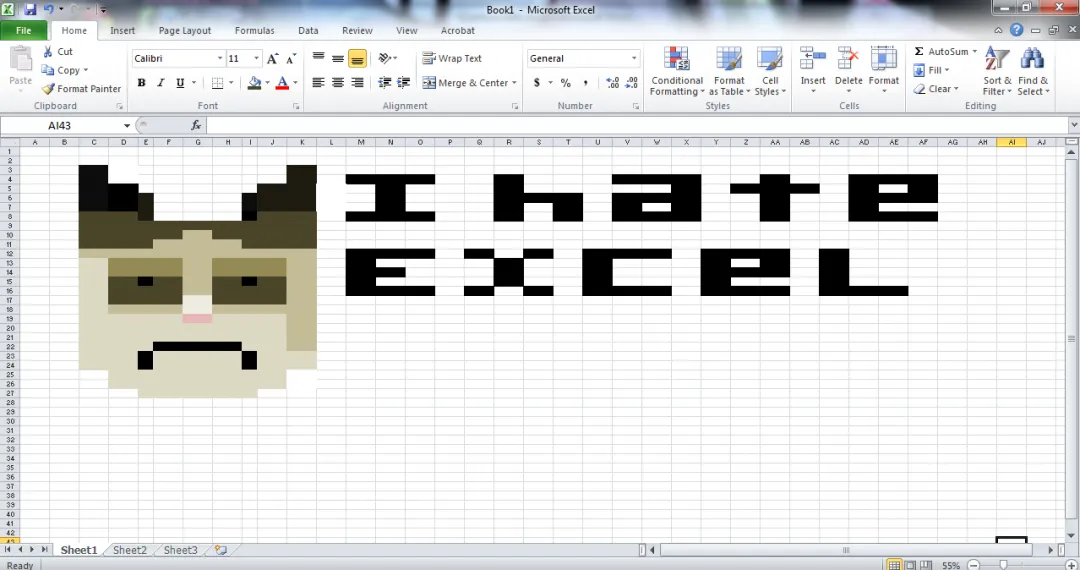Align text to top
The height and width of the screenshot is (570, 1080).
click(x=318, y=59)
